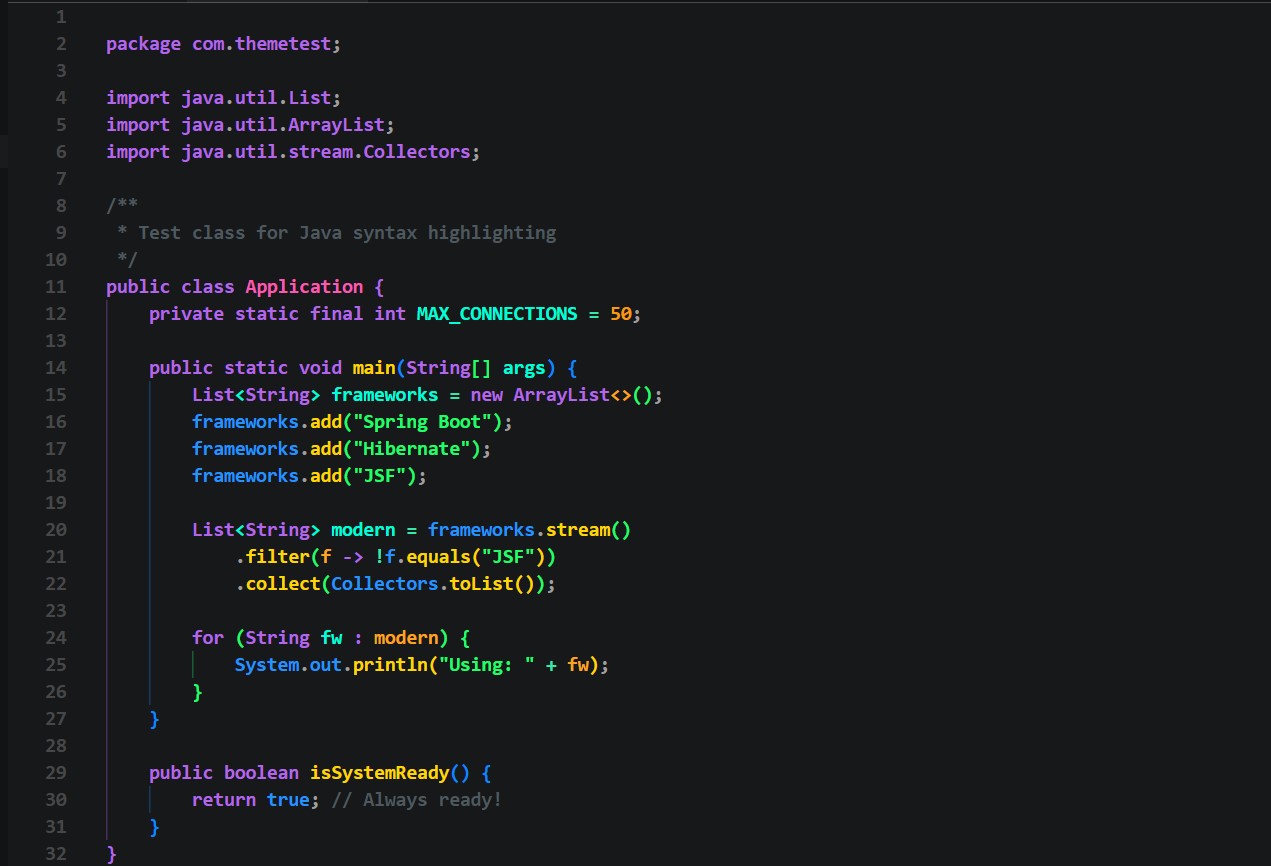Click the class name 'Application'
Screen dimensions: 1271x866
(305, 287)
